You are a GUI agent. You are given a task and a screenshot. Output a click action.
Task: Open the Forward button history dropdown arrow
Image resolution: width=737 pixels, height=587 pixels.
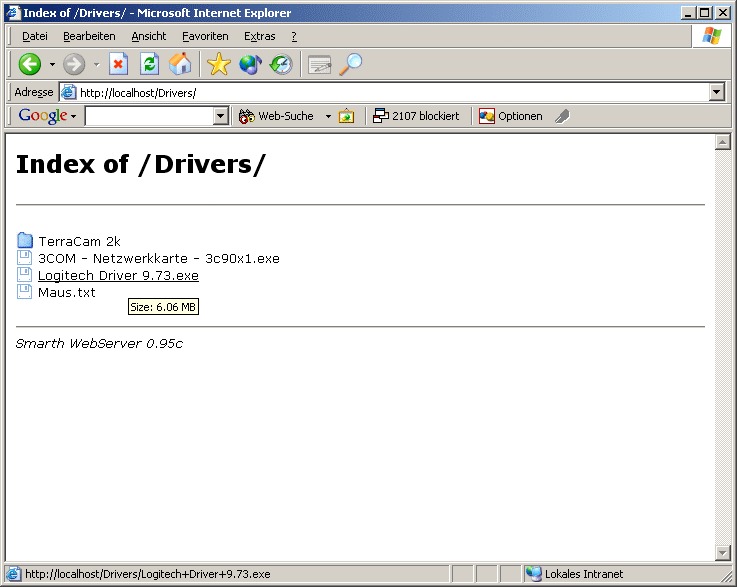point(96,64)
